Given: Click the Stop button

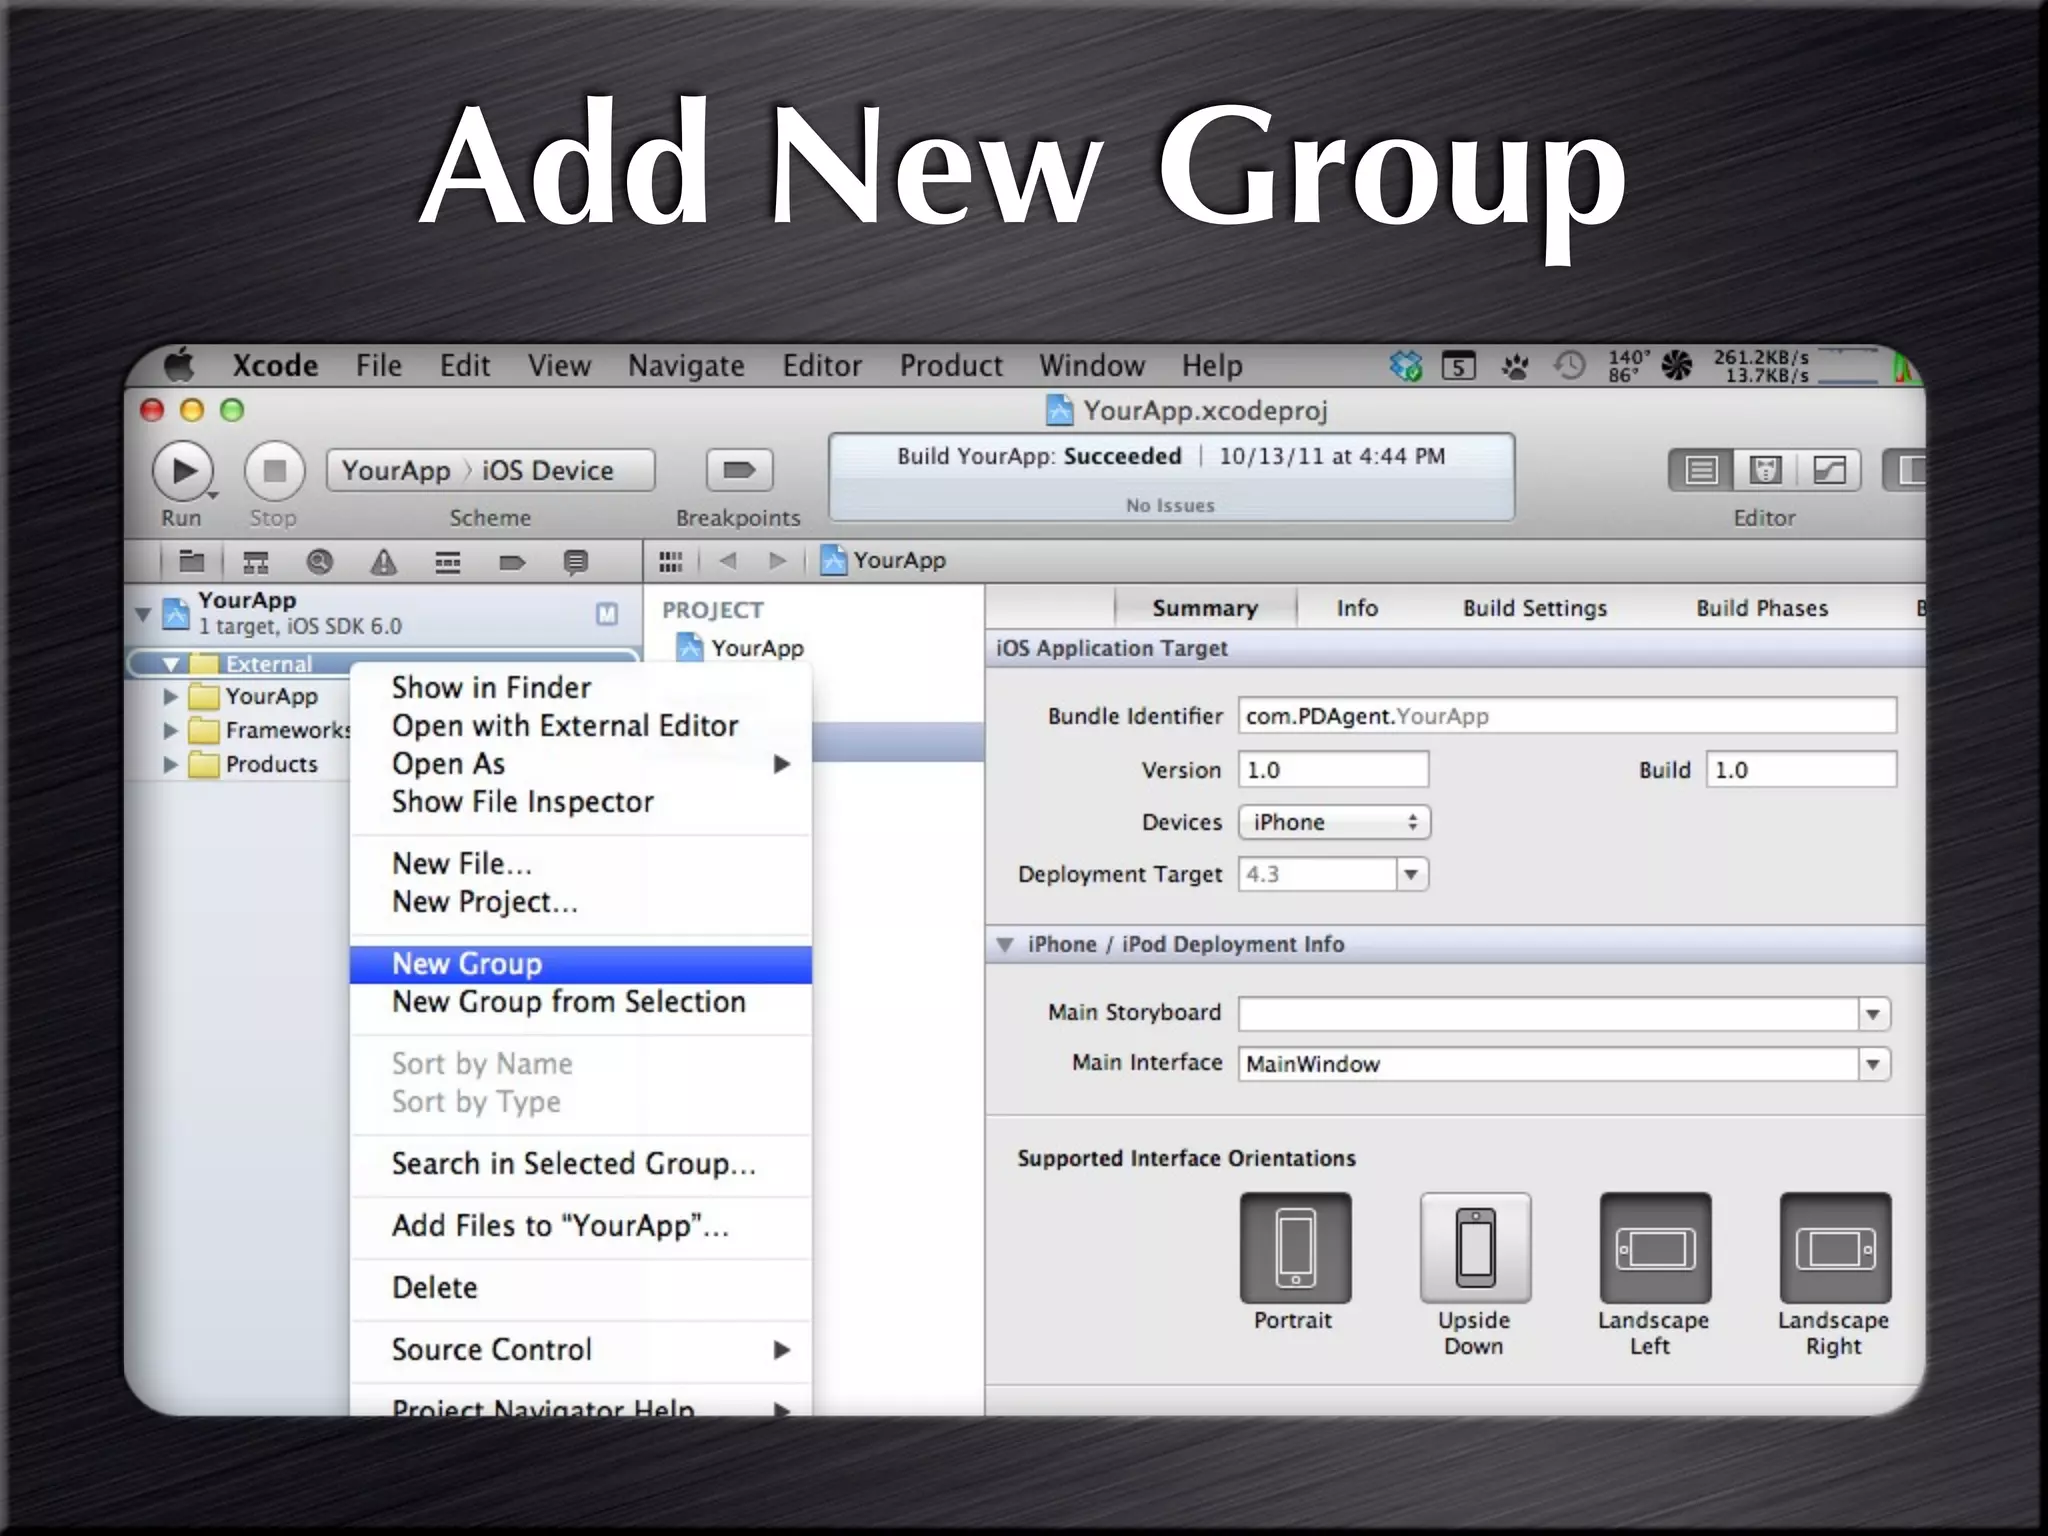Looking at the screenshot, I should pyautogui.click(x=275, y=471).
